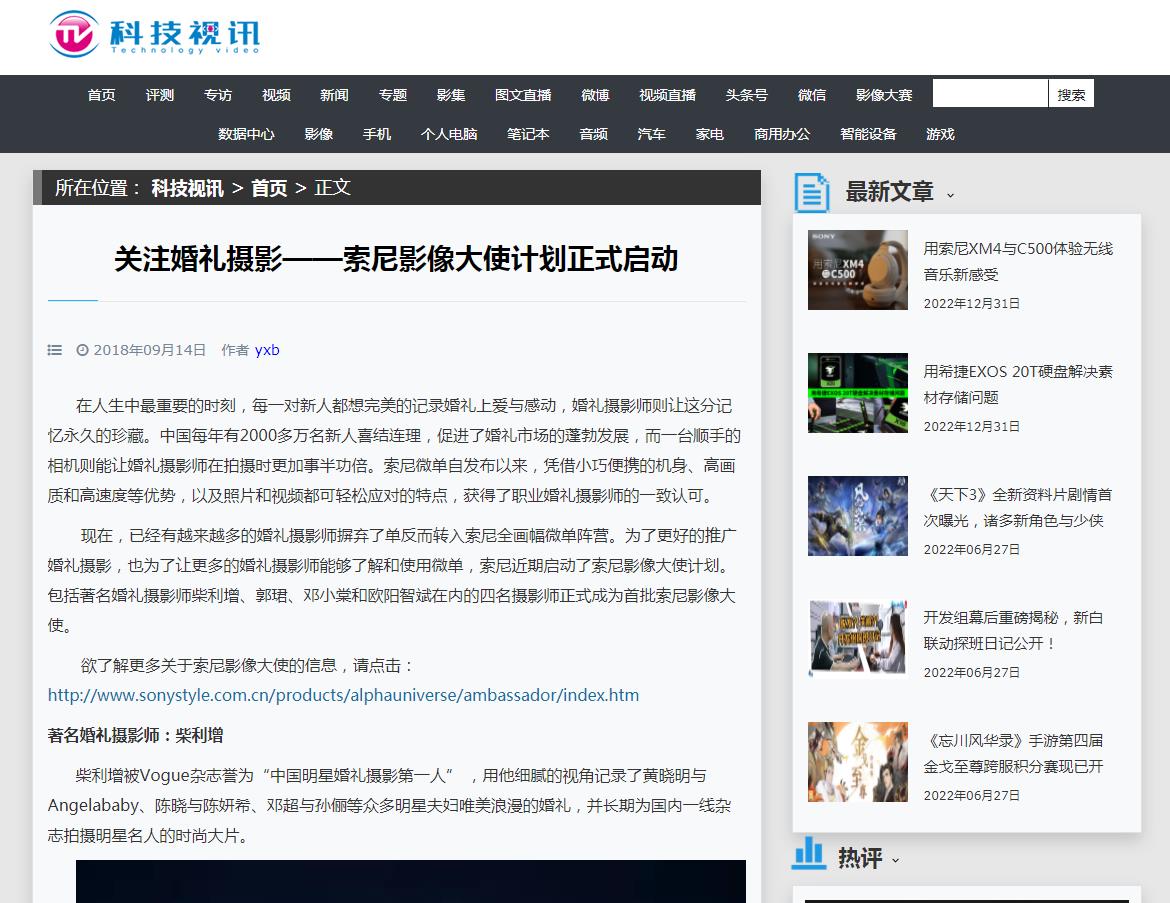Click 科技视讯 in the breadcrumb
Screen dimensions: 1170x903
tap(187, 188)
